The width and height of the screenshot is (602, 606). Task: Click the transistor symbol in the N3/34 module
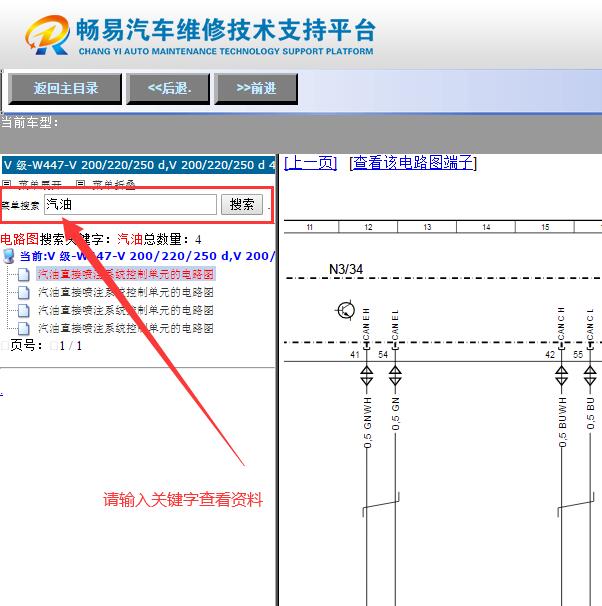[x=346, y=310]
